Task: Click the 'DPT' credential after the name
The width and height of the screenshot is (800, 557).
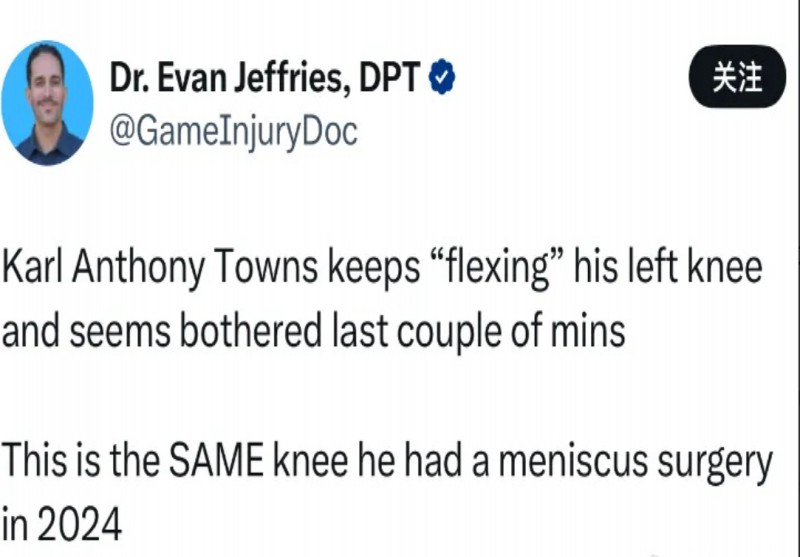Action: click(x=390, y=77)
